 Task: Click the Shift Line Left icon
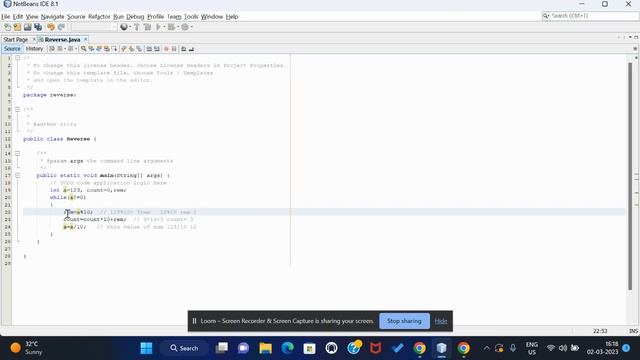(x=149, y=49)
